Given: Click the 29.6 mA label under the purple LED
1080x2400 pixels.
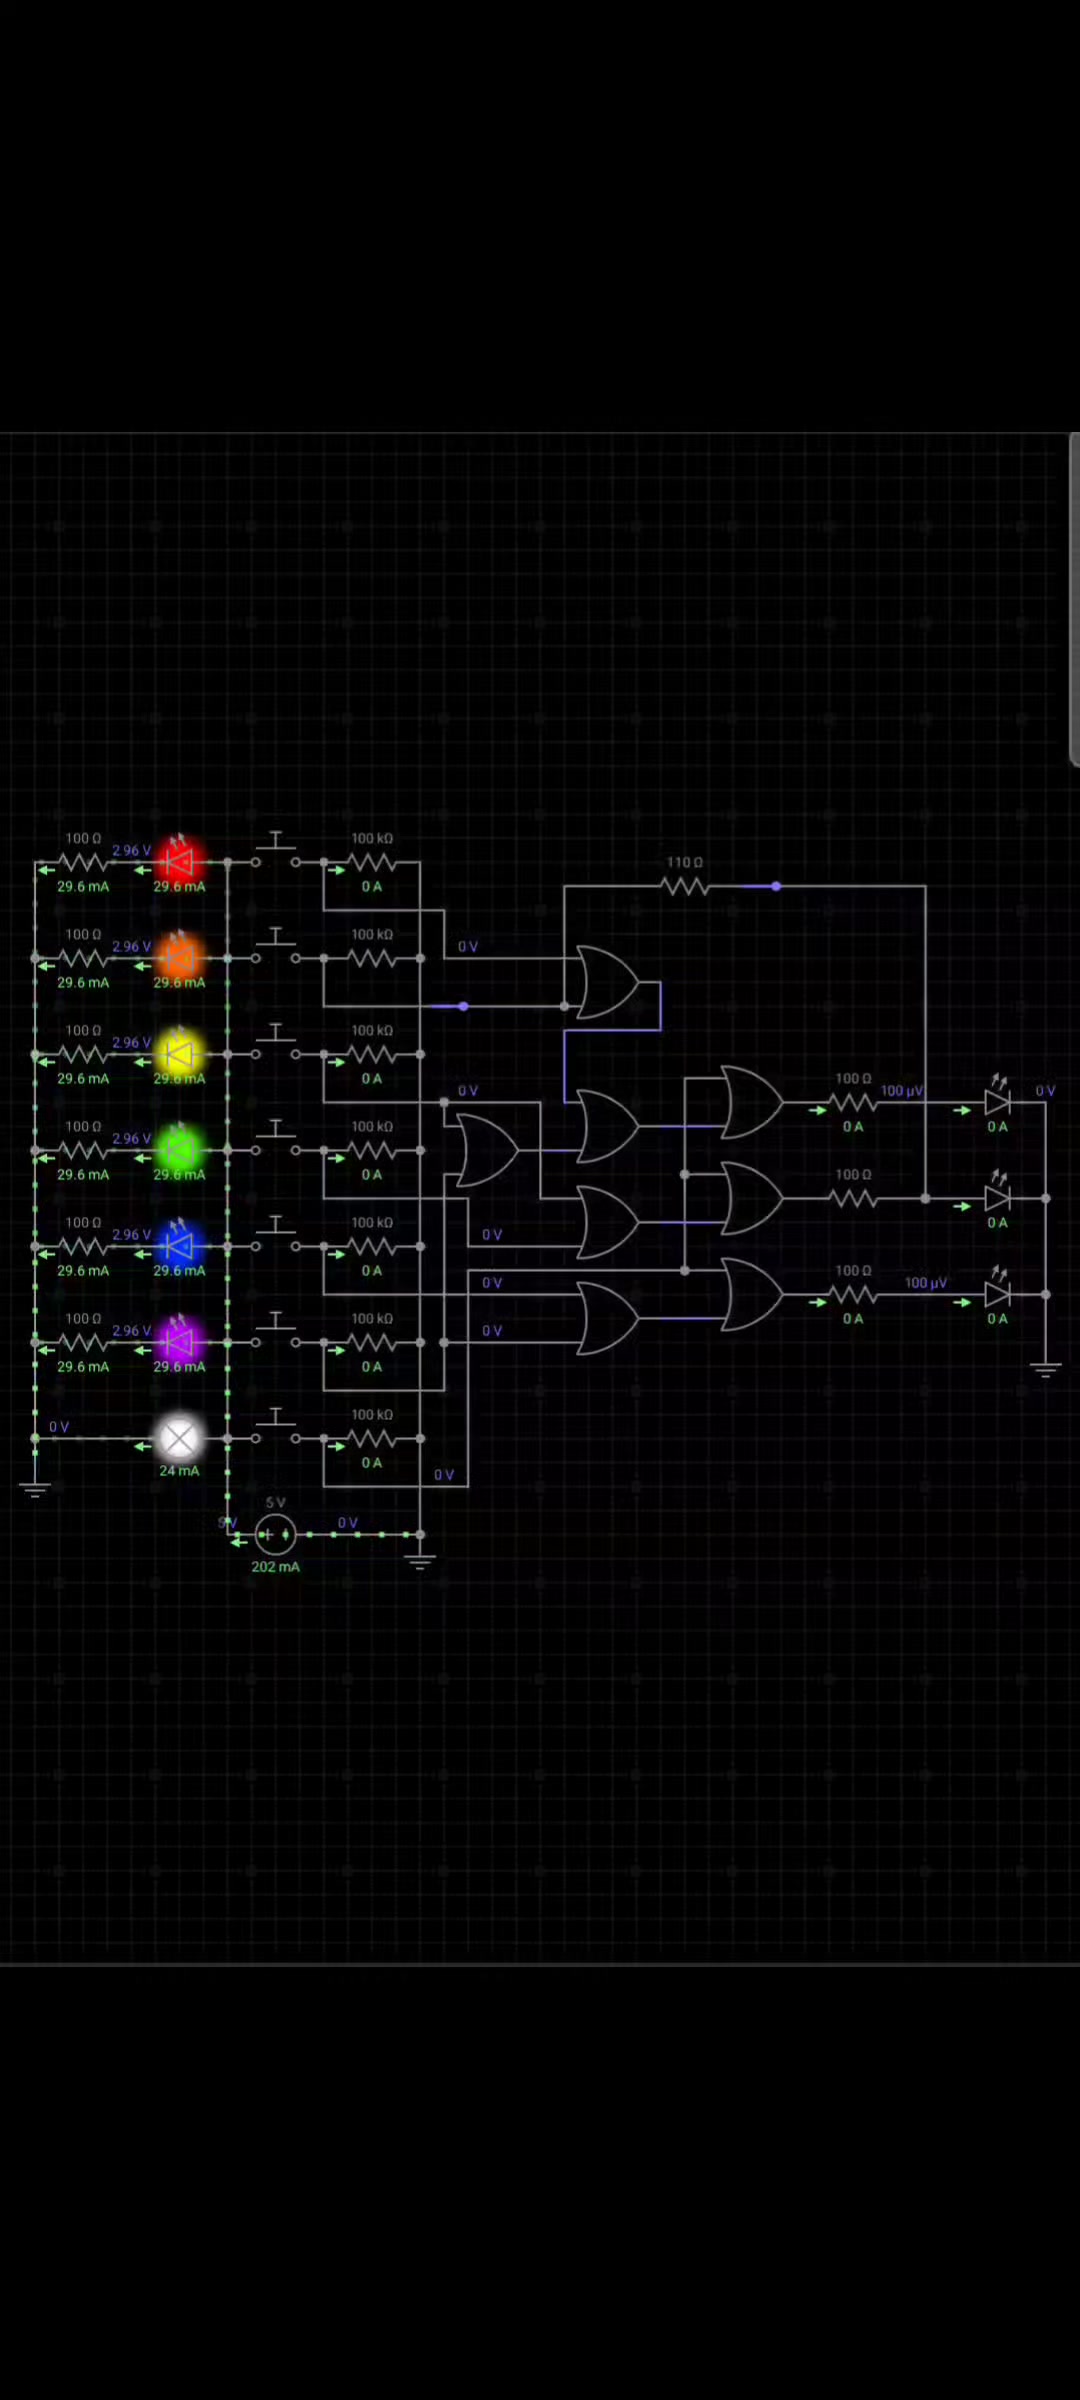Looking at the screenshot, I should point(179,1366).
